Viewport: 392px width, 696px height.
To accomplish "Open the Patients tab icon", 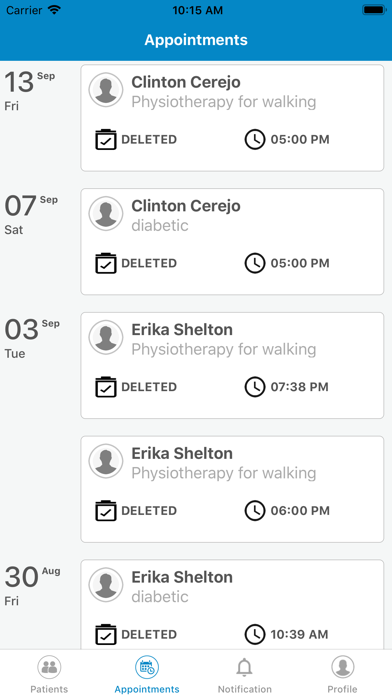I will (49, 667).
